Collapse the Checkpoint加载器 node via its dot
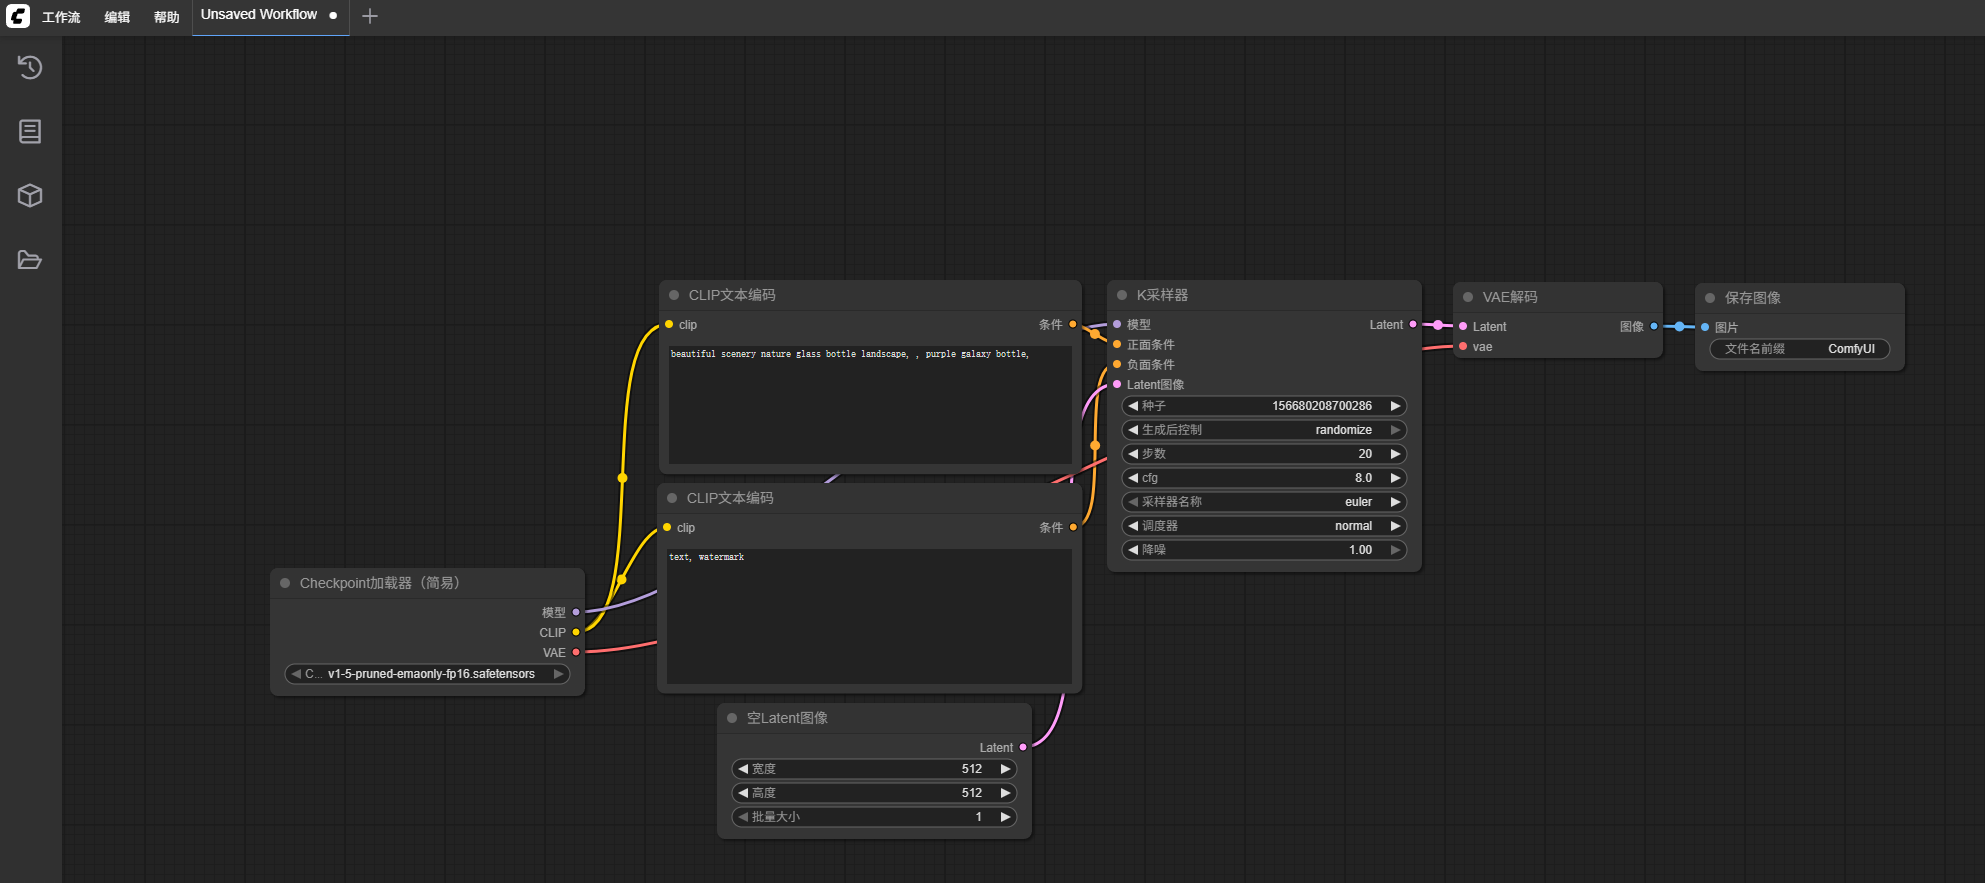This screenshot has width=1985, height=883. [285, 583]
